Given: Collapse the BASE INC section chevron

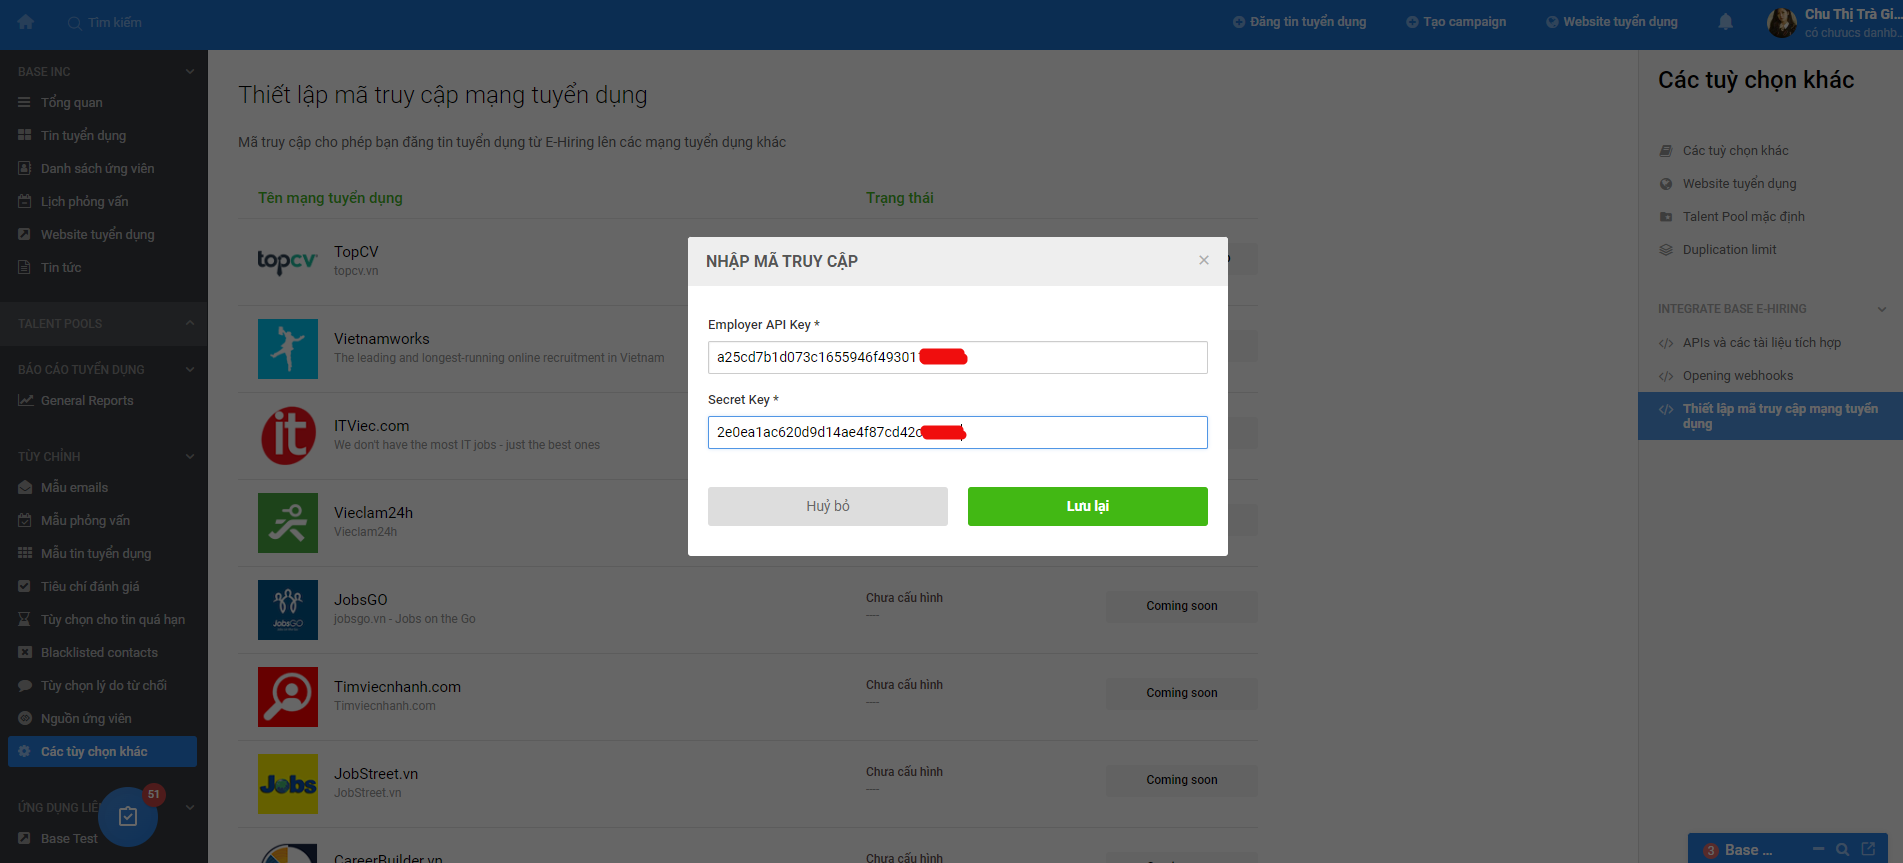Looking at the screenshot, I should tap(190, 72).
